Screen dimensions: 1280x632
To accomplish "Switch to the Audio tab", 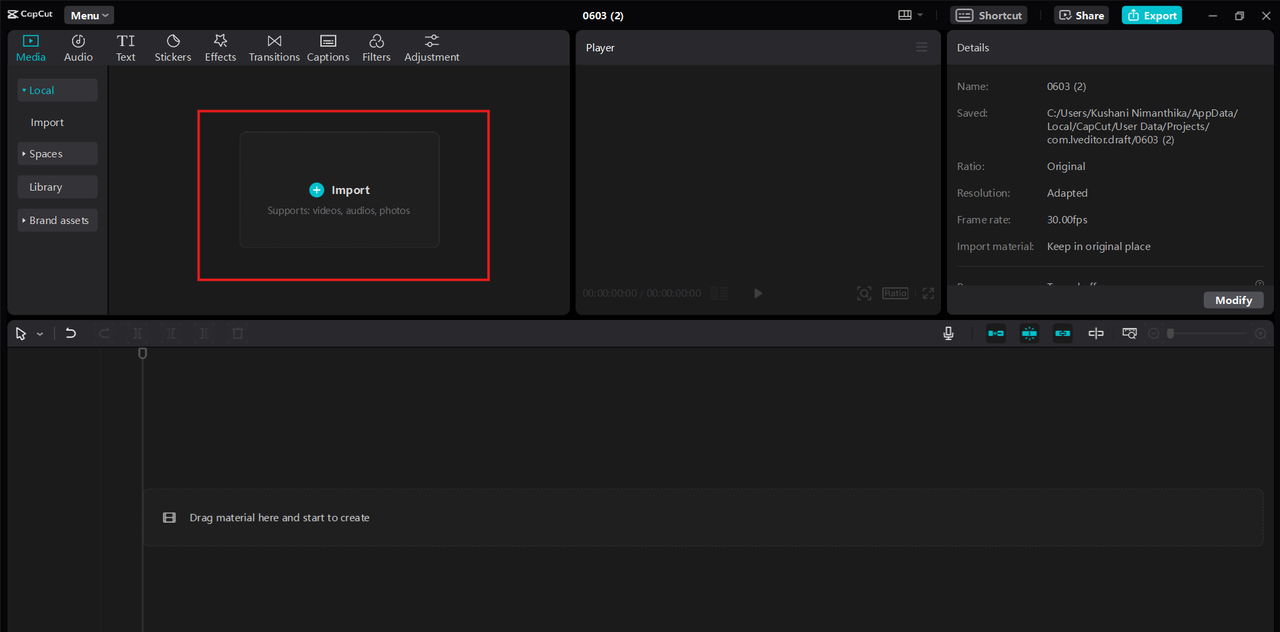I will tap(78, 48).
